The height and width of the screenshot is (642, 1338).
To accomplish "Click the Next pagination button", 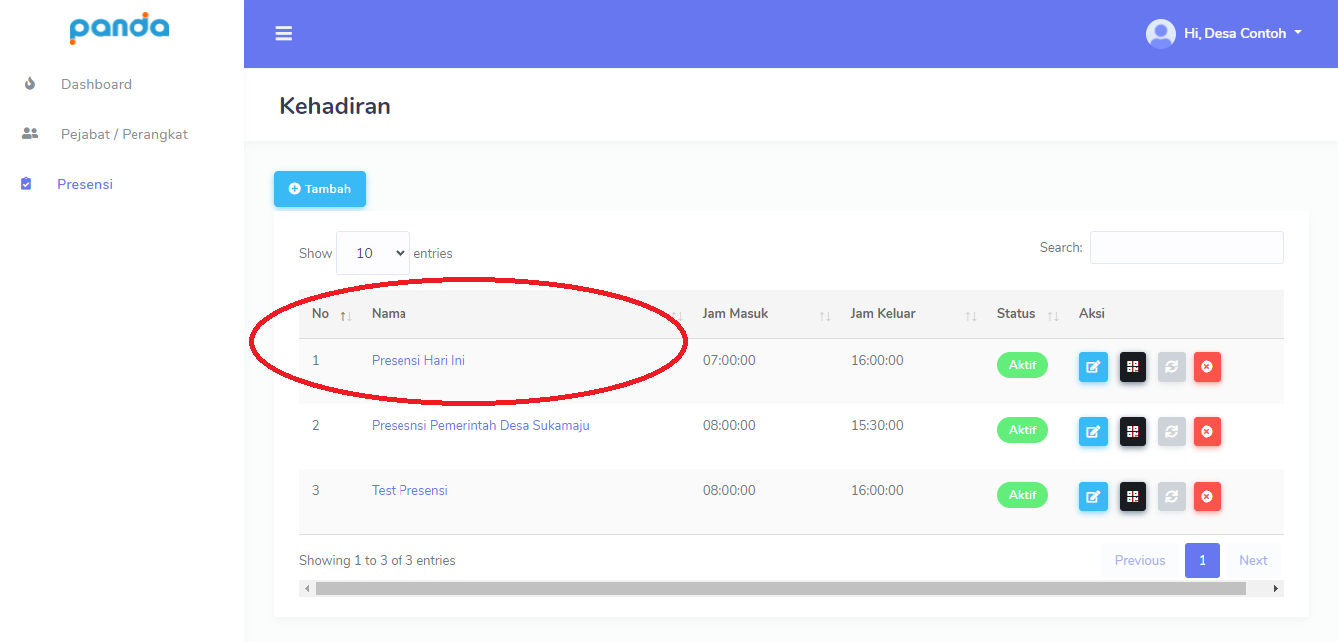I will [x=1253, y=561].
